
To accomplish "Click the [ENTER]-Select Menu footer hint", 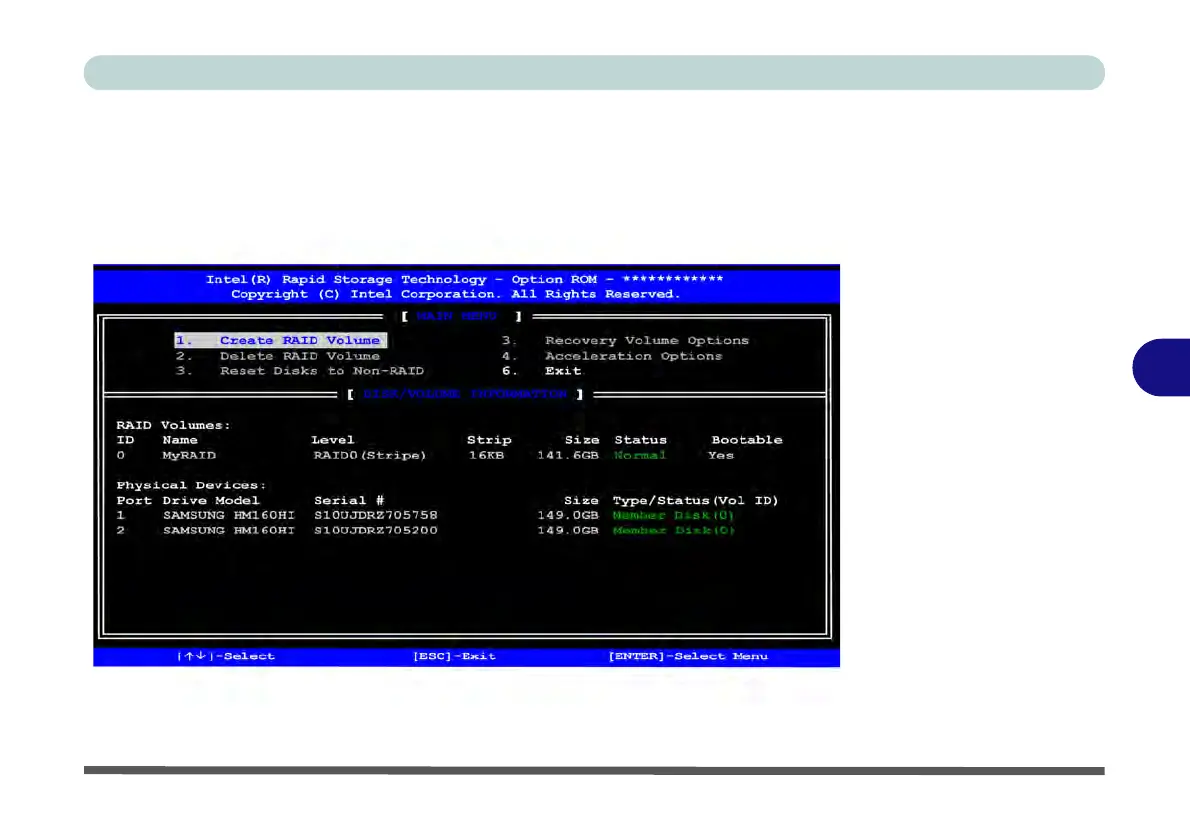I will [688, 656].
